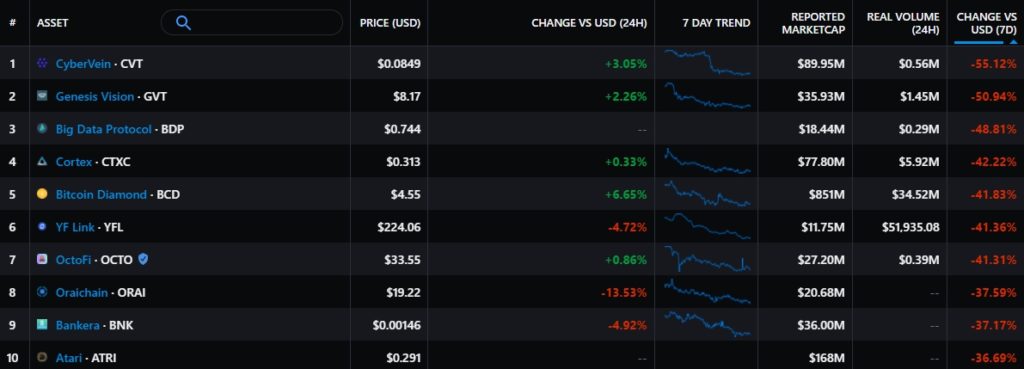Click CyberVein 7D change -55.12%
The height and width of the screenshot is (369, 1024).
tap(993, 64)
